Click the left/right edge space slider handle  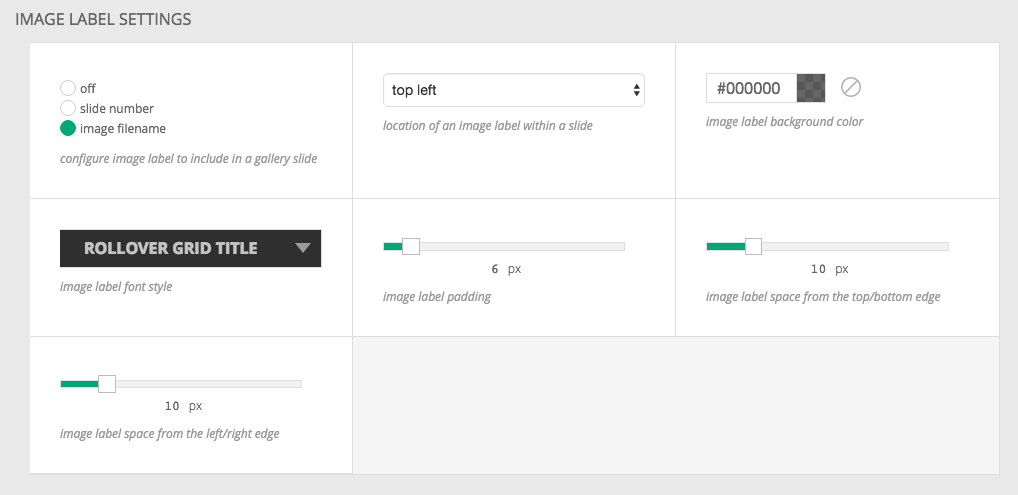[106, 384]
